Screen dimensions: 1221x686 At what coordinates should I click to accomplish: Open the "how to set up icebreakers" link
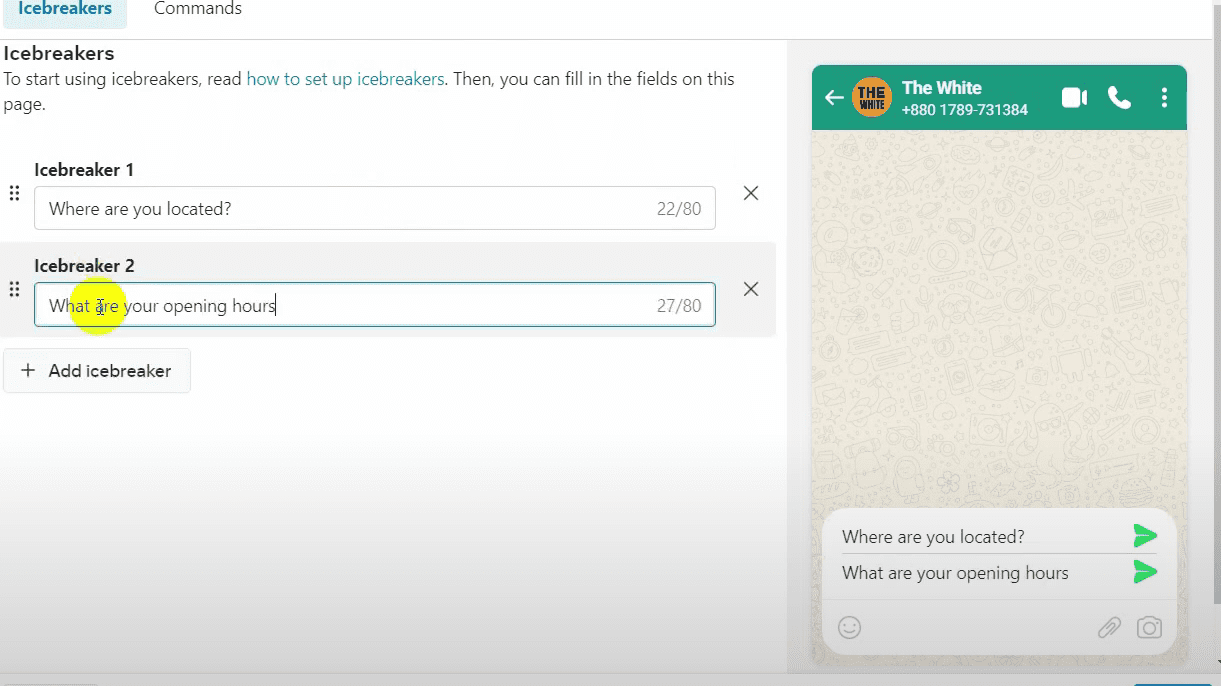(x=345, y=79)
